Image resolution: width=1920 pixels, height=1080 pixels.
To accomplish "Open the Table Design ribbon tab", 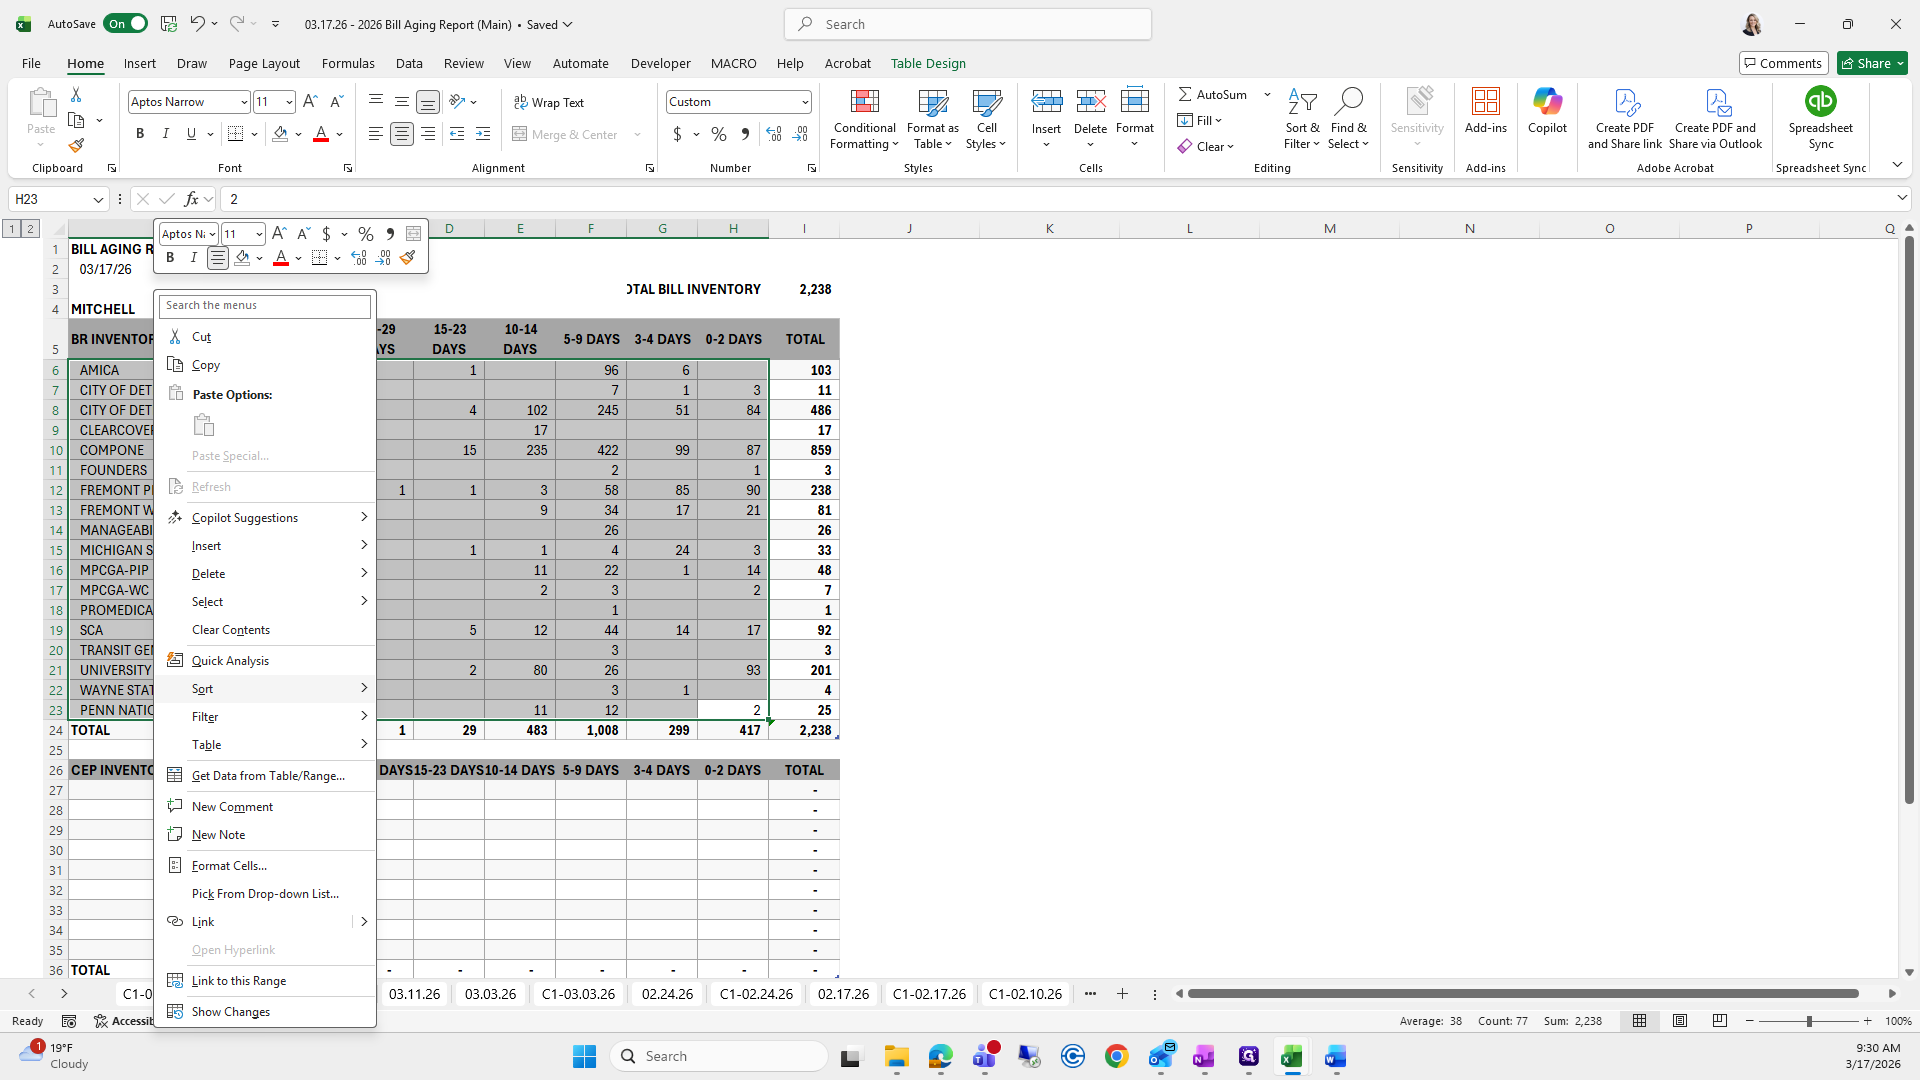I will tap(927, 63).
